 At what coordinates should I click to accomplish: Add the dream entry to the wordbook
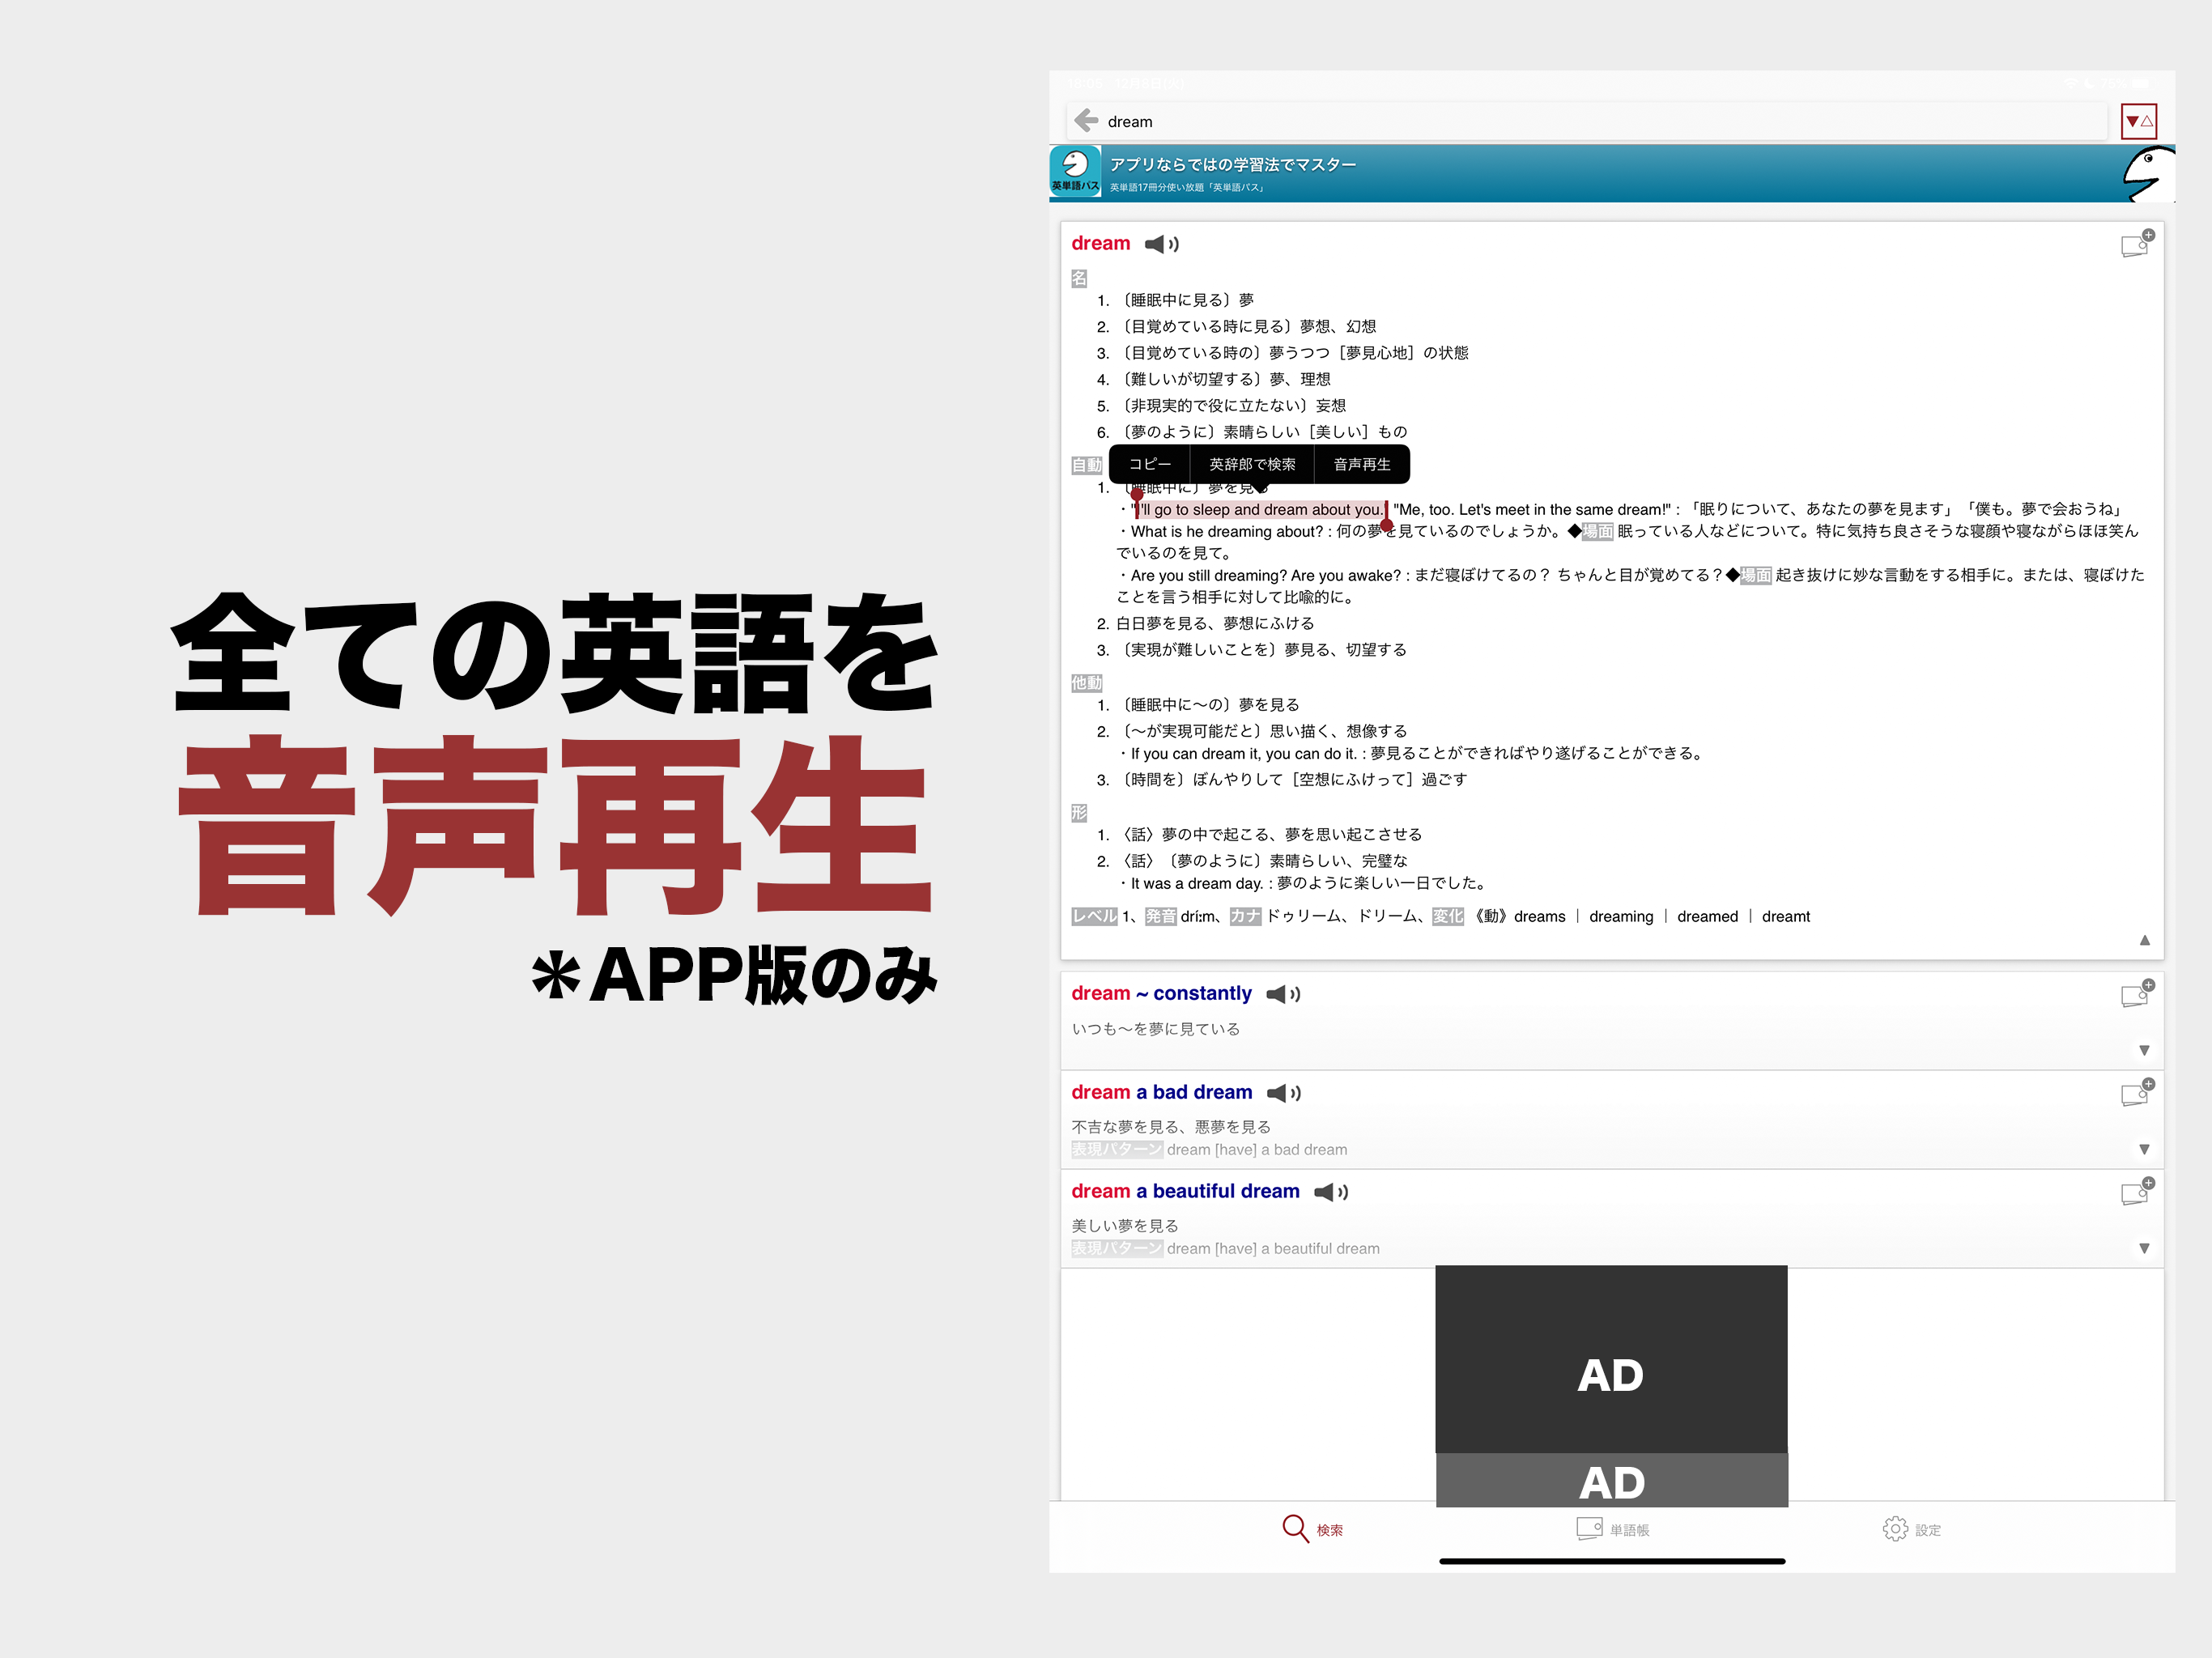click(x=2137, y=243)
